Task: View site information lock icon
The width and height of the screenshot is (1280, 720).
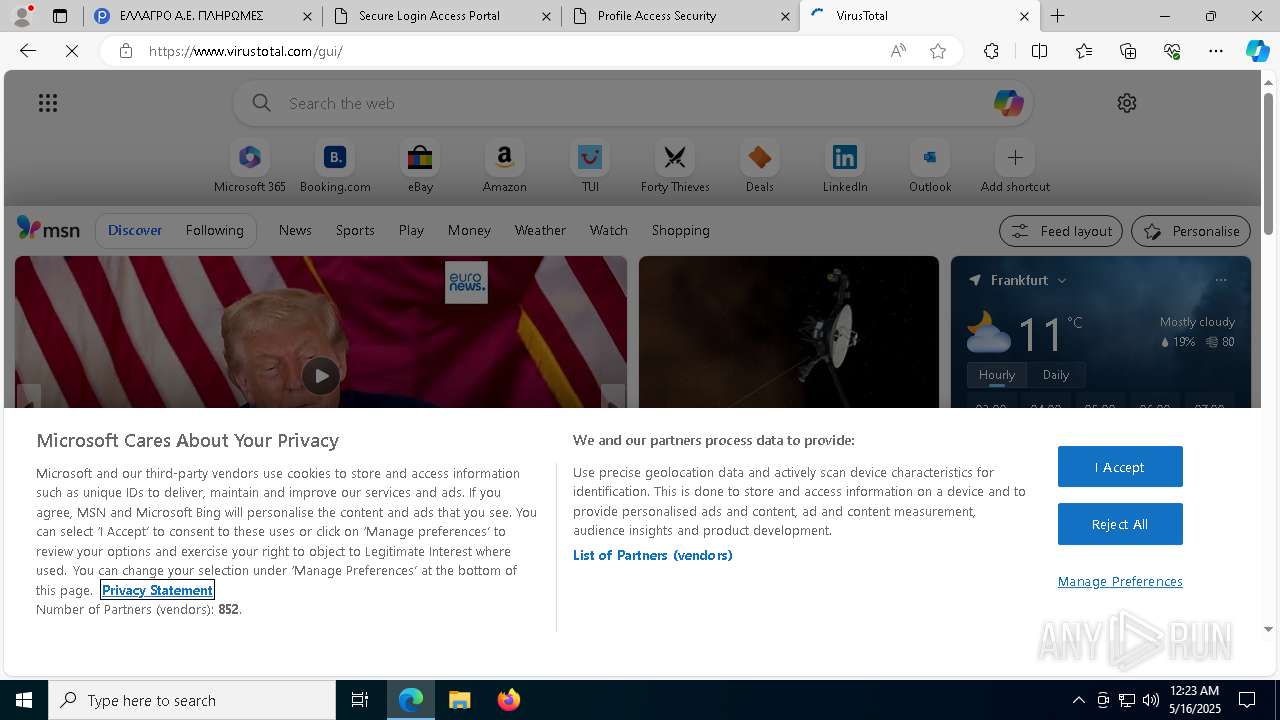Action: click(x=126, y=51)
